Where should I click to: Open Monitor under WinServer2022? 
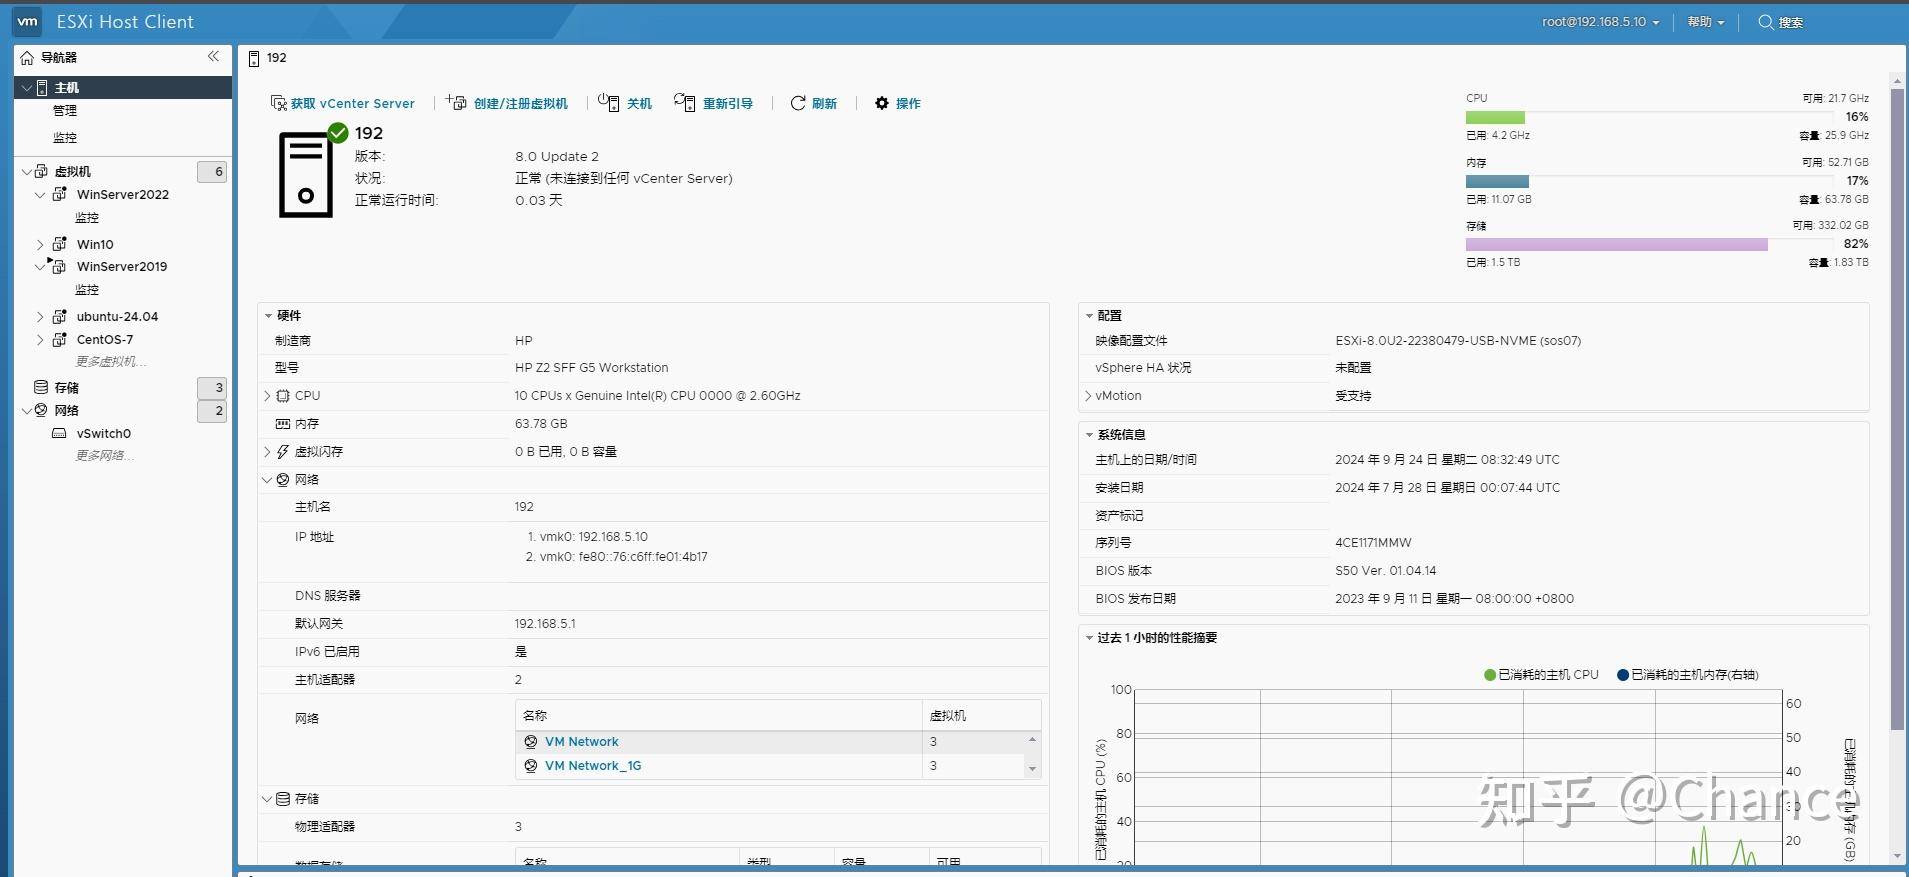click(x=87, y=218)
